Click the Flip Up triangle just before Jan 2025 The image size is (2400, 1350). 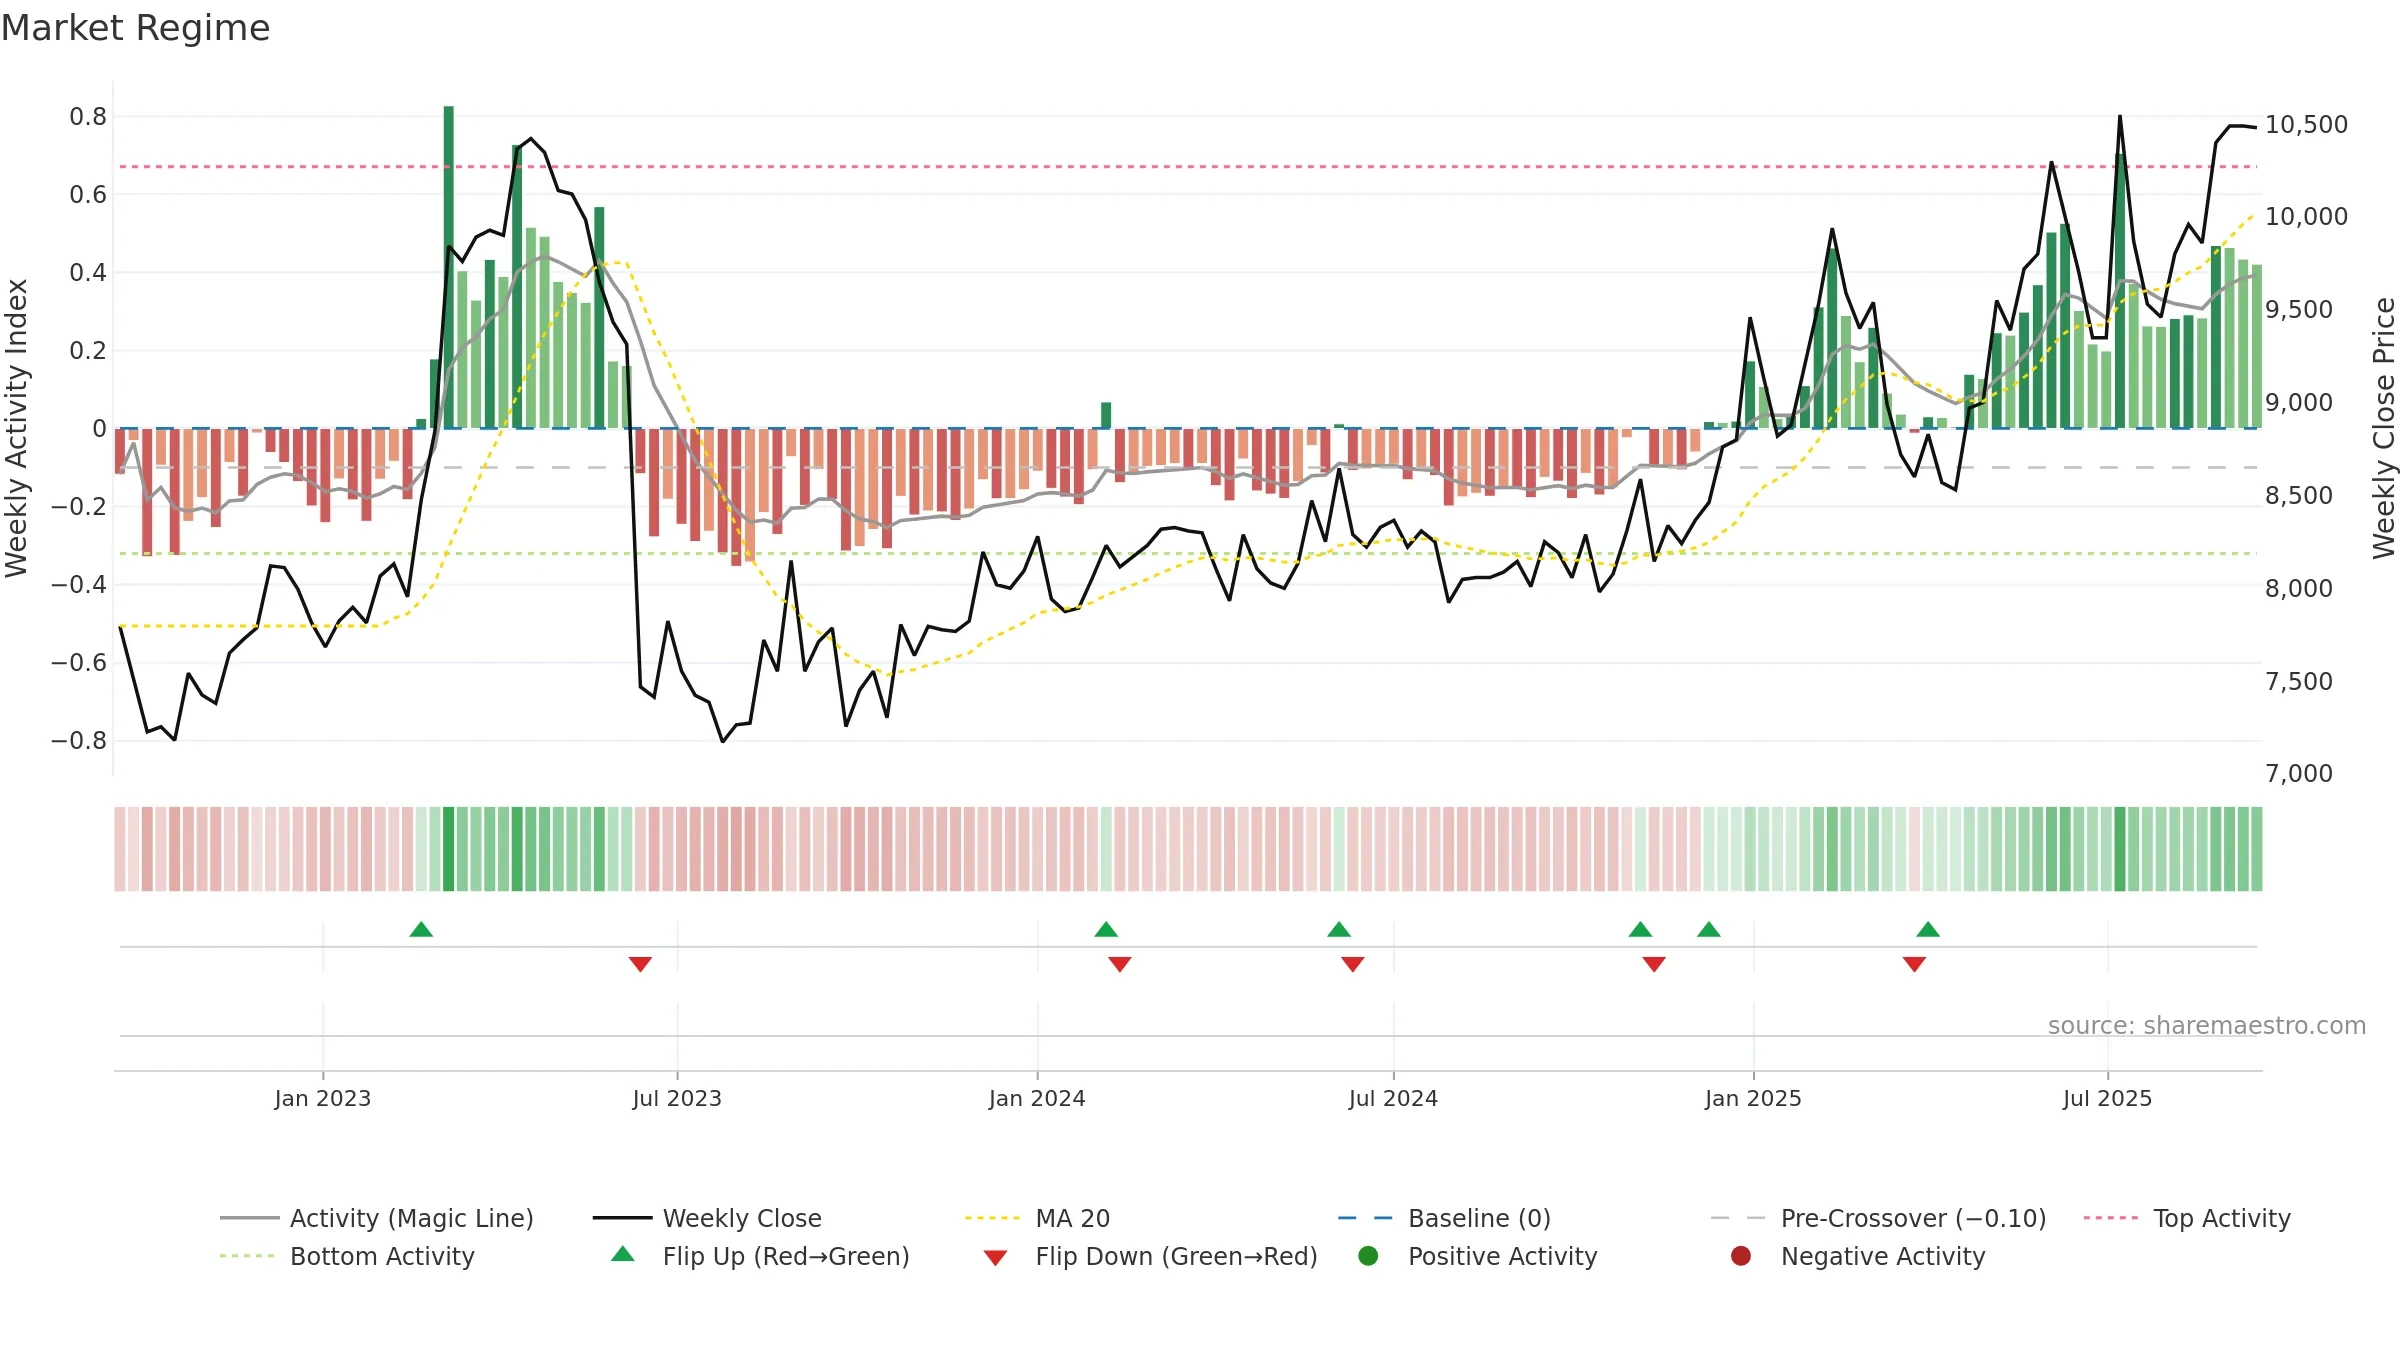pyautogui.click(x=1709, y=930)
